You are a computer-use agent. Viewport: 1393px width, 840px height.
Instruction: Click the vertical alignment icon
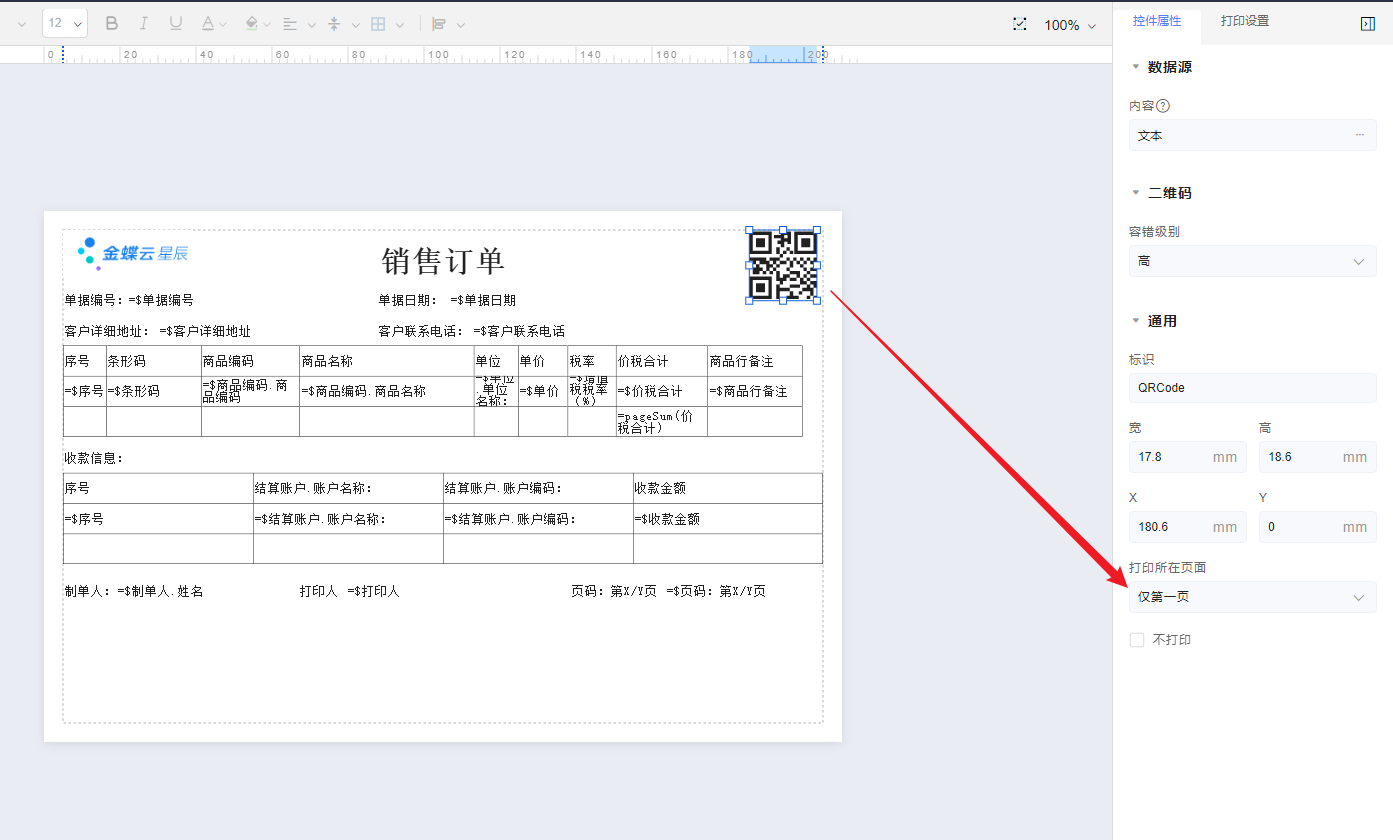[334, 24]
